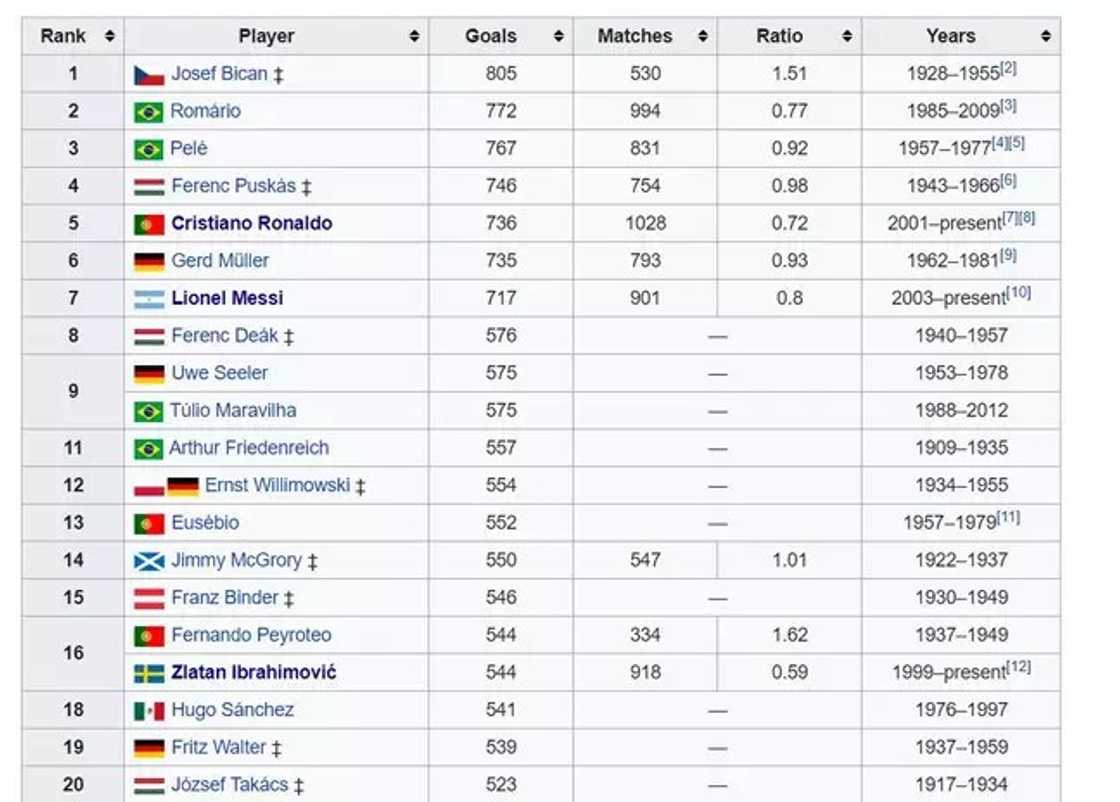Open Pelé's player page link
The height and width of the screenshot is (802, 1120).
pos(190,148)
